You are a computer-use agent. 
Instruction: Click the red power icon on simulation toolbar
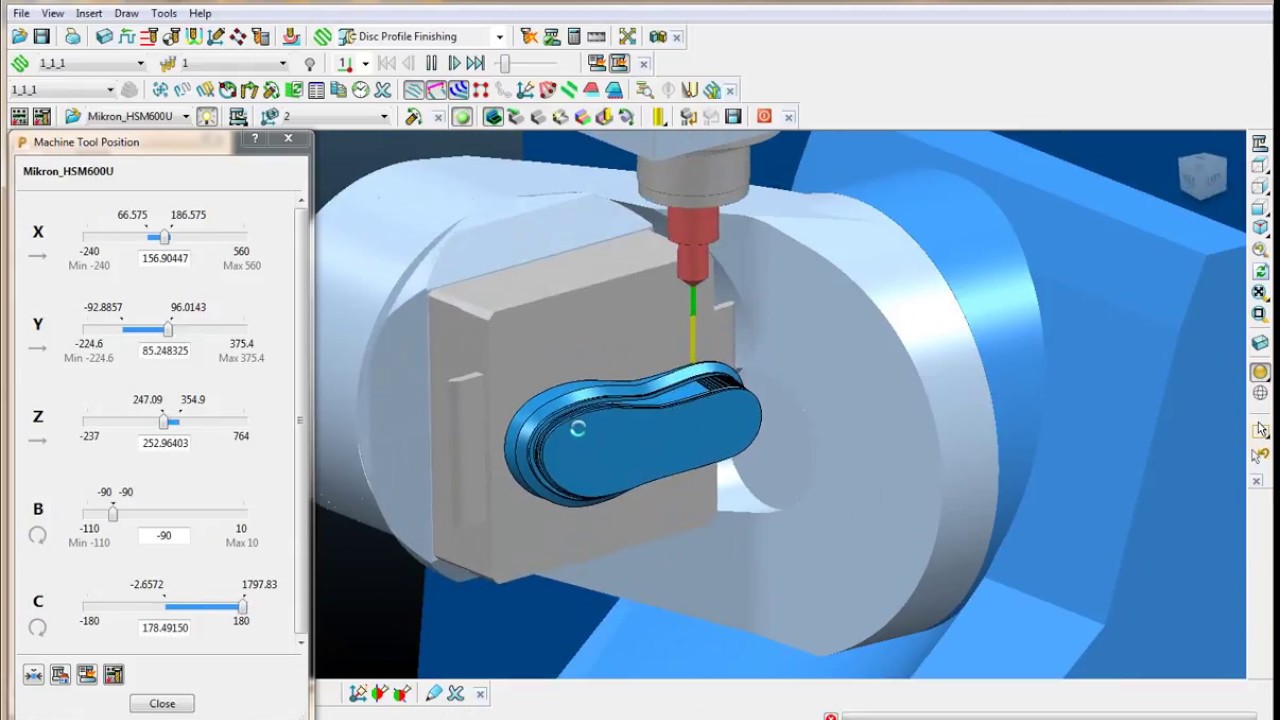[764, 117]
